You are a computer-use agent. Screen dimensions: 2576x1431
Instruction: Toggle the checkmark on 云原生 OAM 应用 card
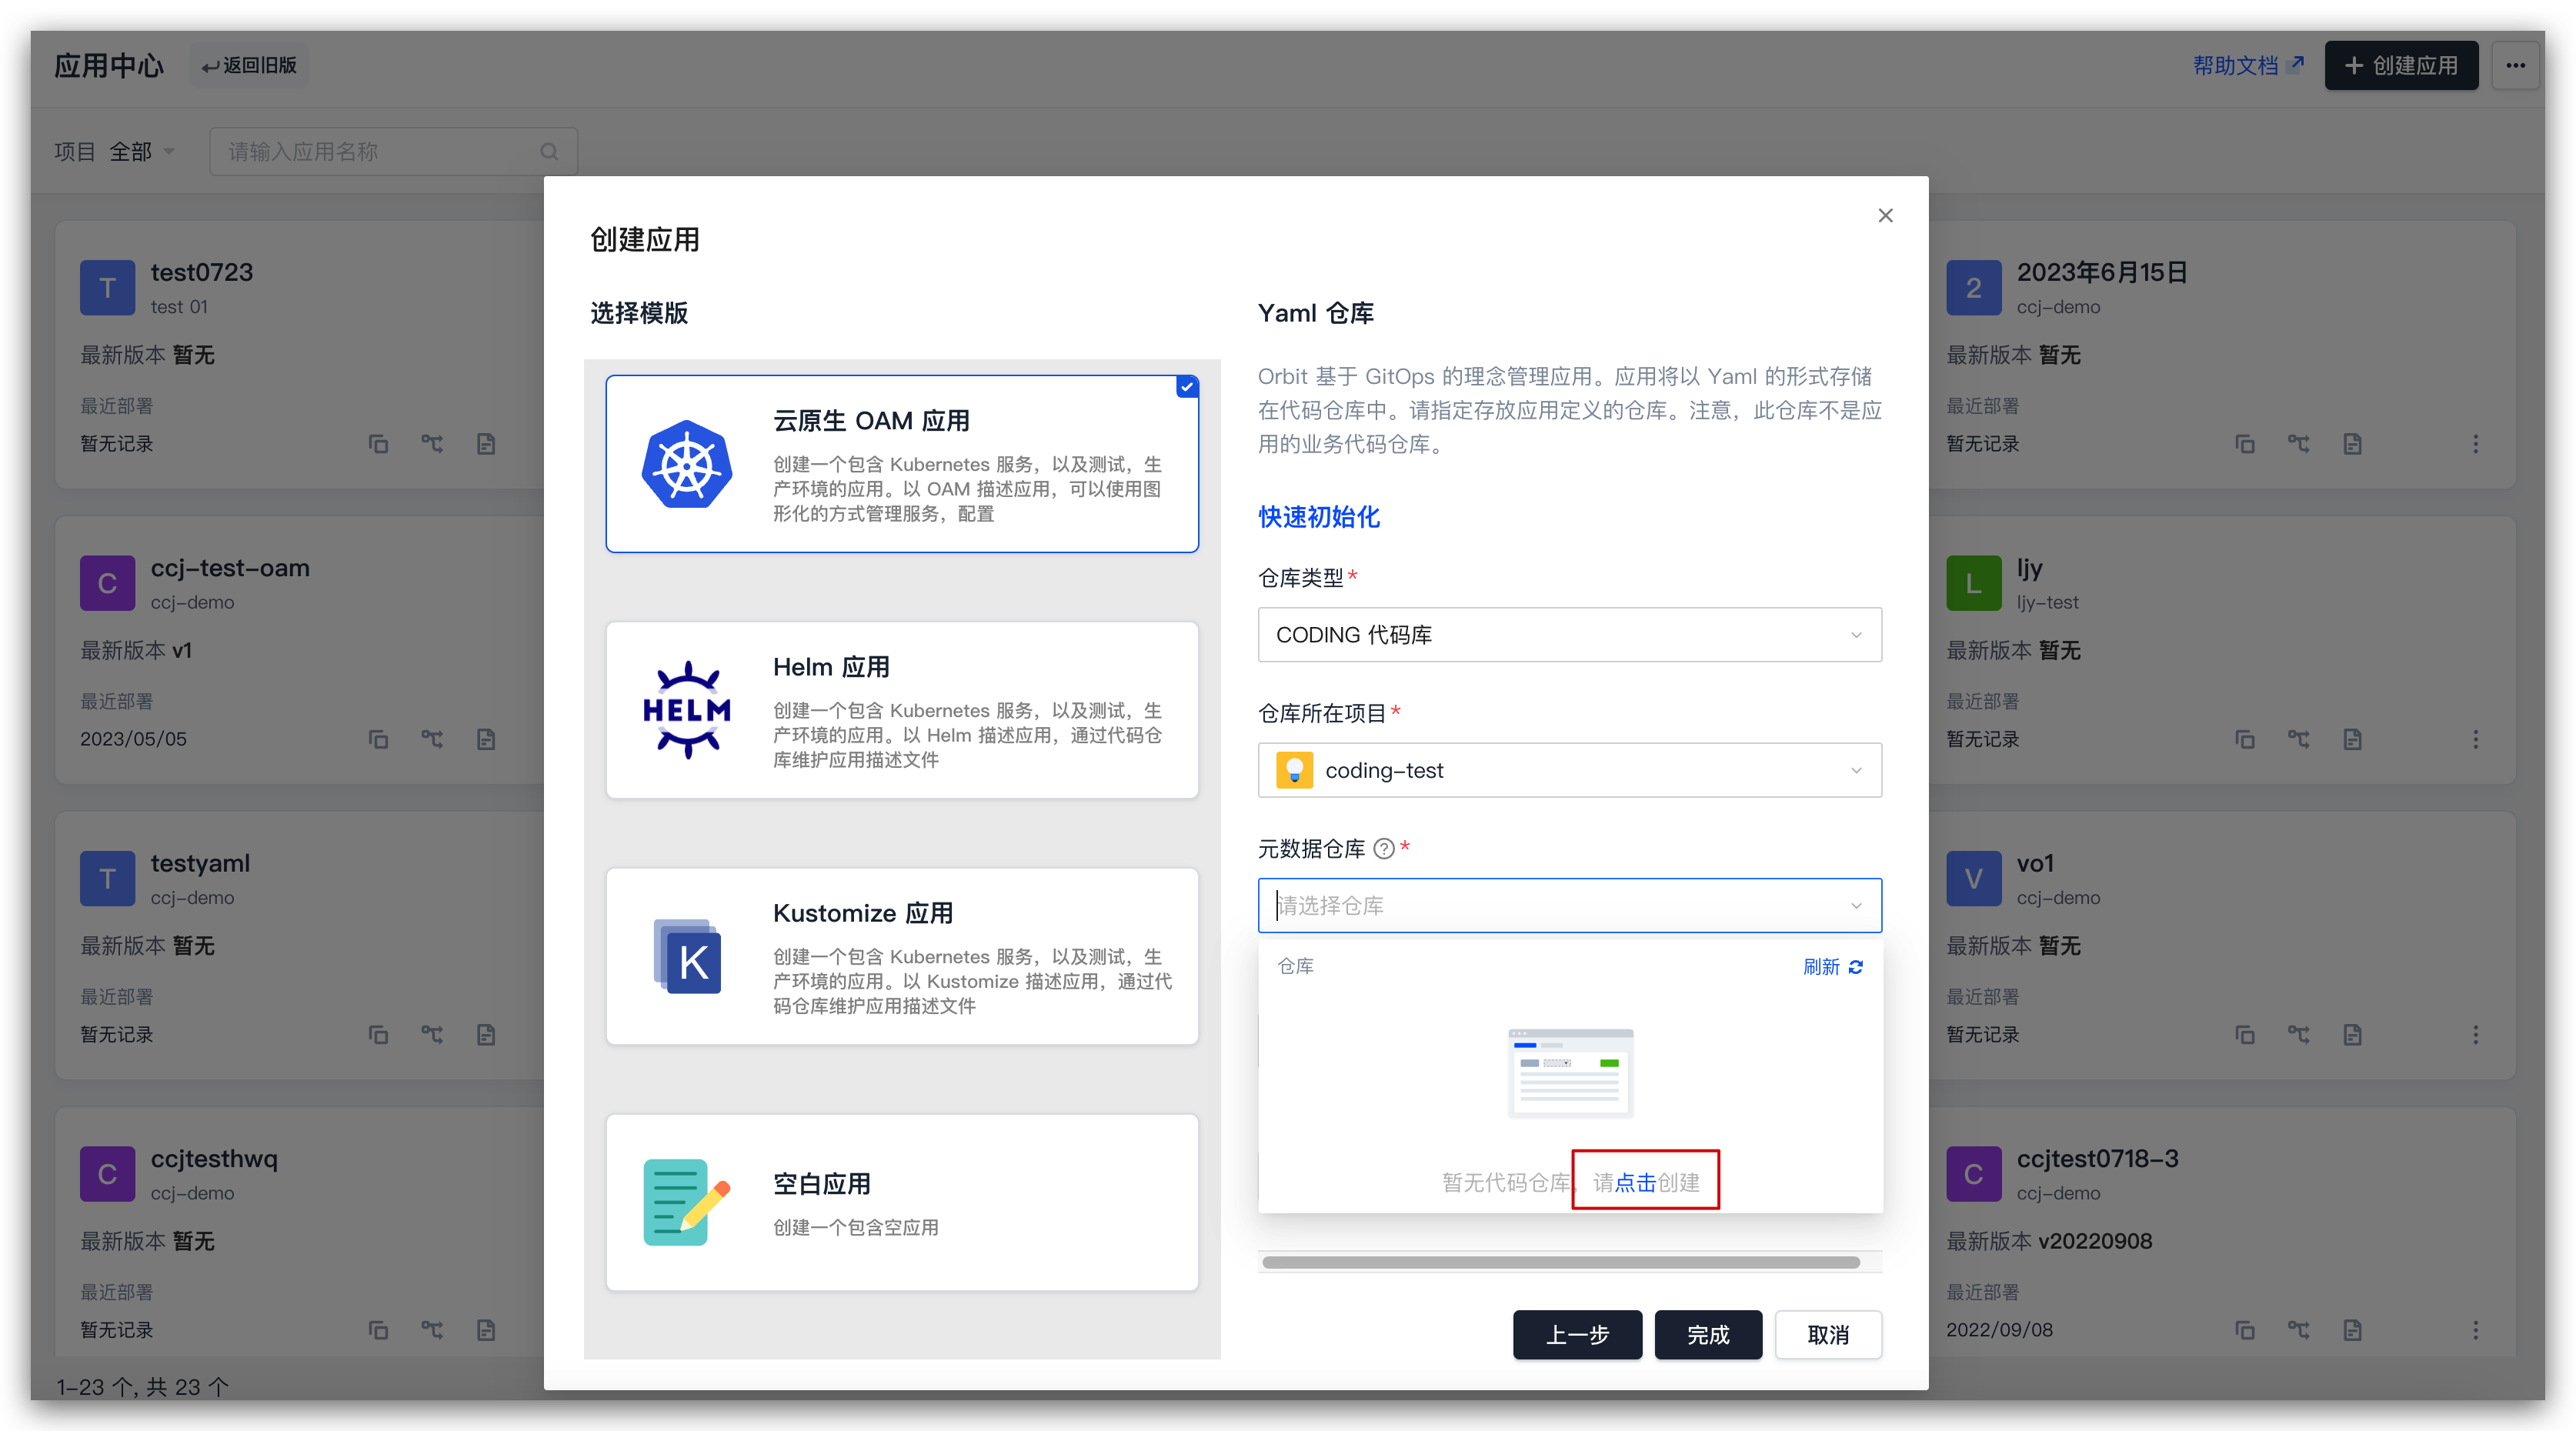pyautogui.click(x=1187, y=387)
